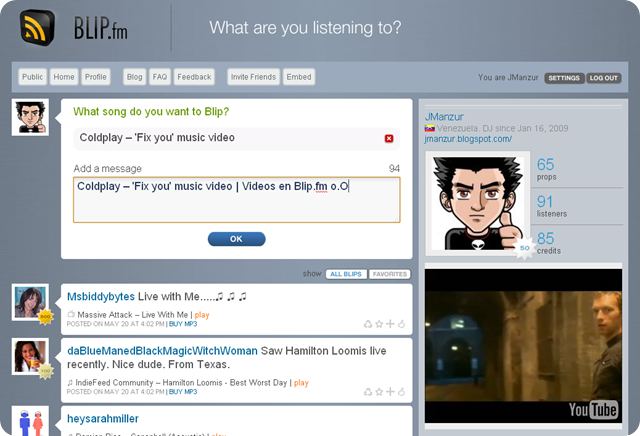Star the Hamilton Loomis blip
Viewport: 640px width, 436px height.
click(379, 392)
